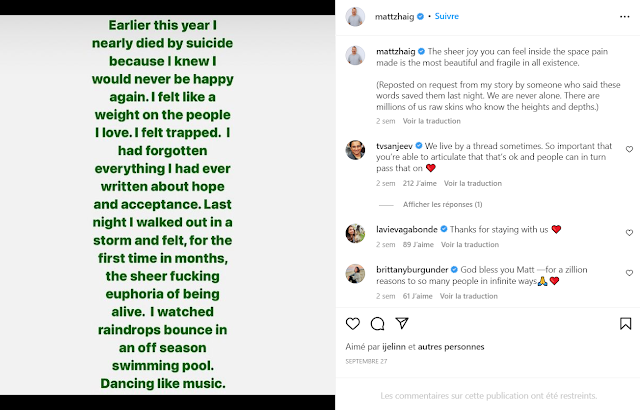Like tvsanjeev's comment with the small heart
This screenshot has width=640, height=410.
pos(629,149)
